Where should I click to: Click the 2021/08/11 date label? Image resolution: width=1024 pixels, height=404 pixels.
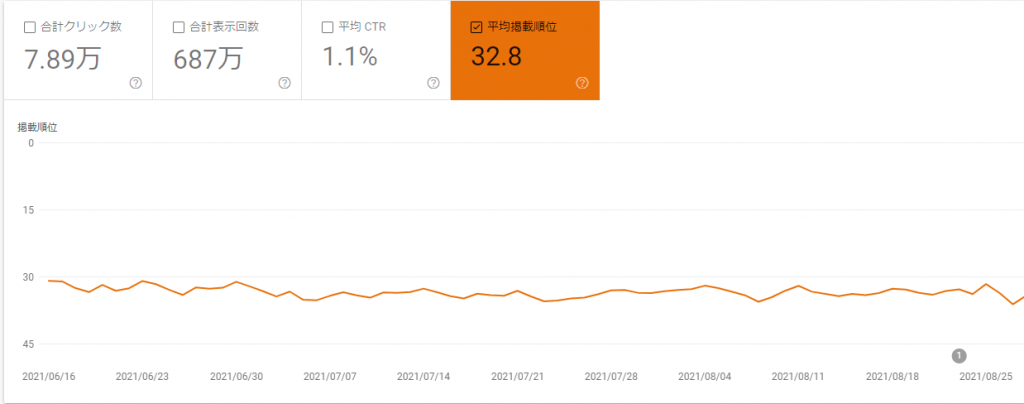coord(799,377)
